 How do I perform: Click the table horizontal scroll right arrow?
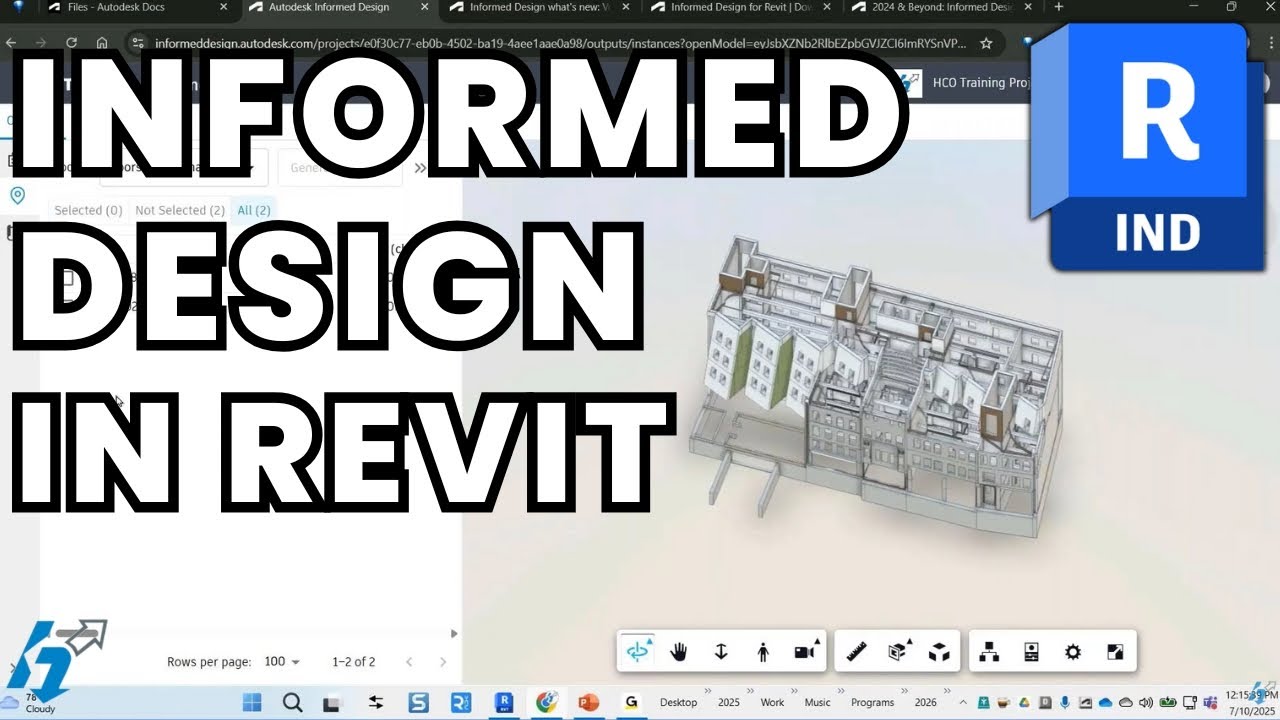(454, 633)
